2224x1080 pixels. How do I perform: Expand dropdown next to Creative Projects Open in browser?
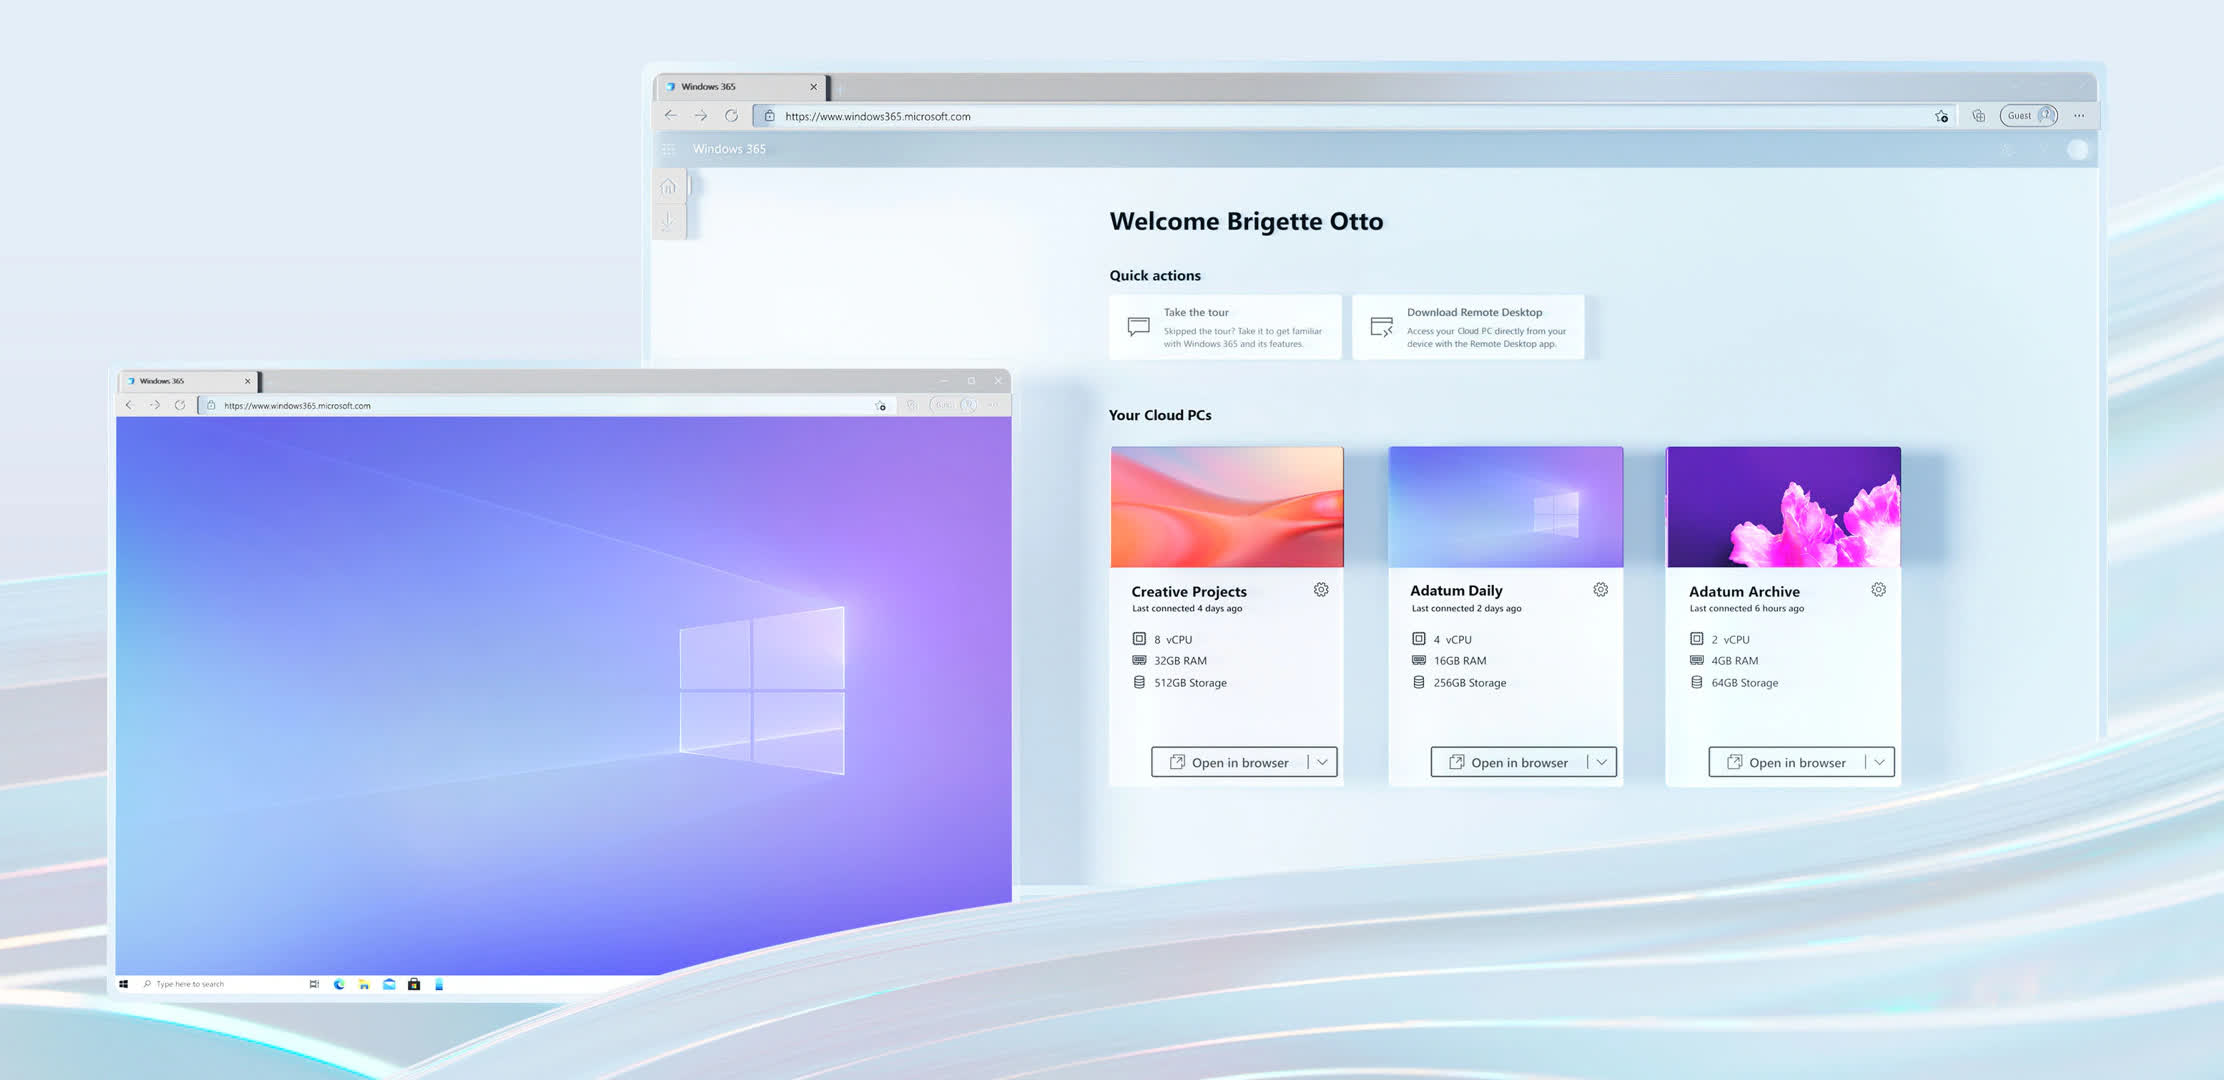(x=1322, y=762)
